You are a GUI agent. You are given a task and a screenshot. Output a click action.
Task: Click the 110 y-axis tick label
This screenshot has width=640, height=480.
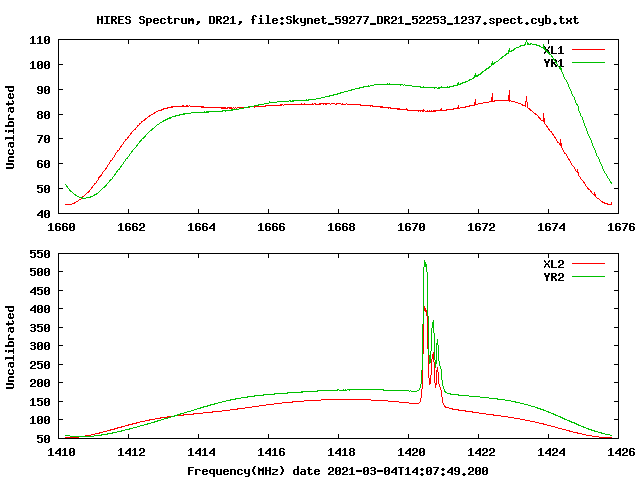tap(40, 40)
